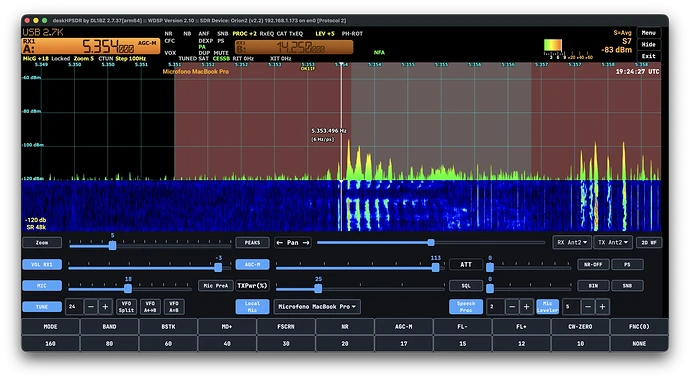Image resolution: width=690 pixels, height=379 pixels.
Task: Toggle the blue MIC button
Action: point(42,286)
